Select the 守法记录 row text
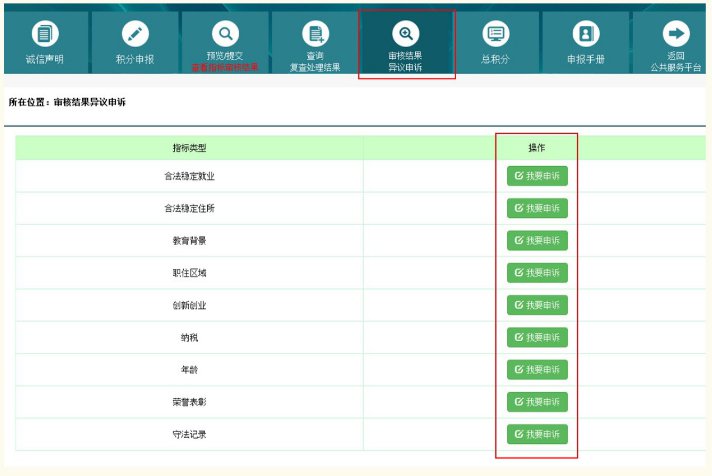712x476 pixels. [189, 434]
